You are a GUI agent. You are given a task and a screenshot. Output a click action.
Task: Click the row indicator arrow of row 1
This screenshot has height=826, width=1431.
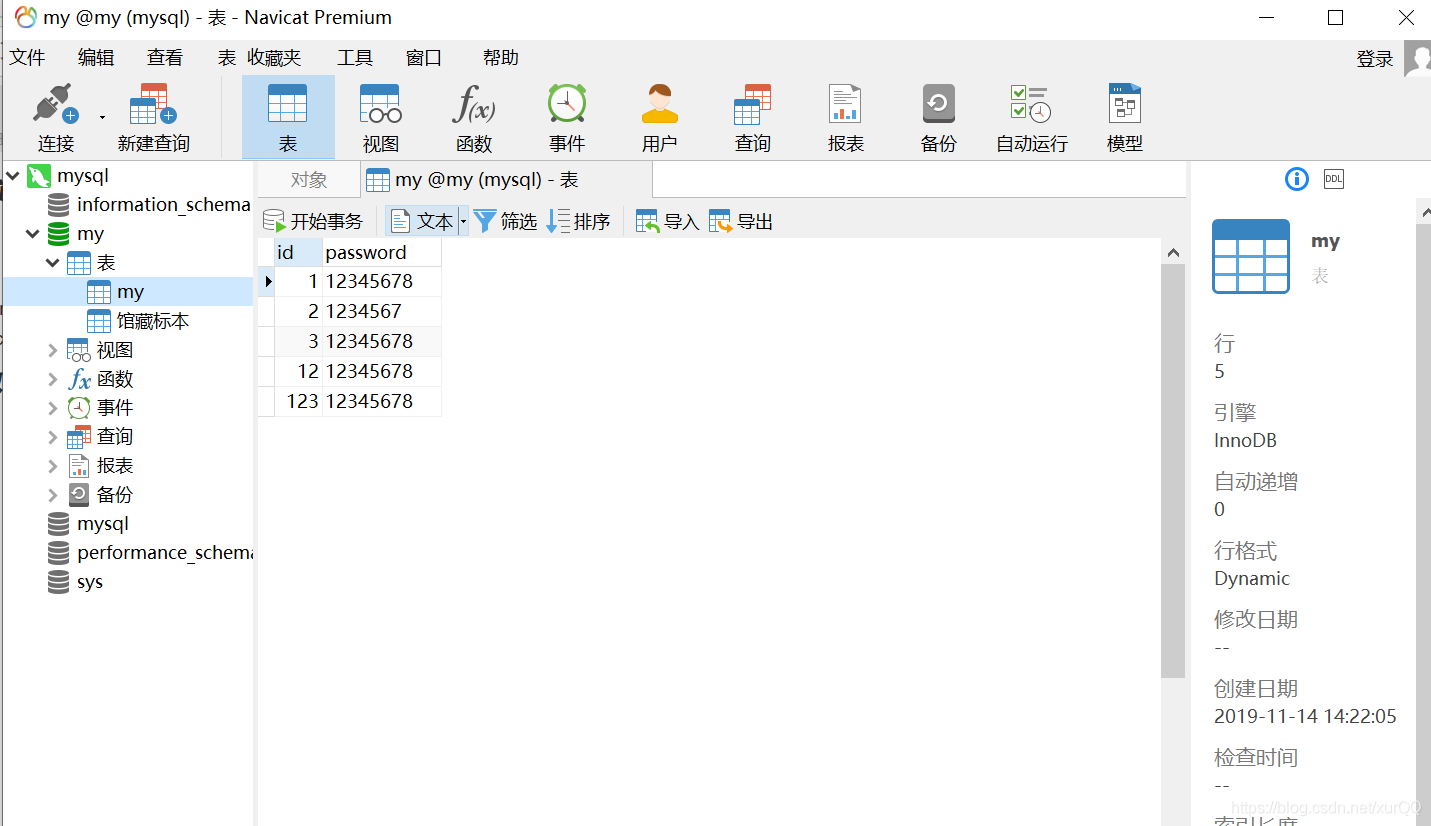pos(266,281)
